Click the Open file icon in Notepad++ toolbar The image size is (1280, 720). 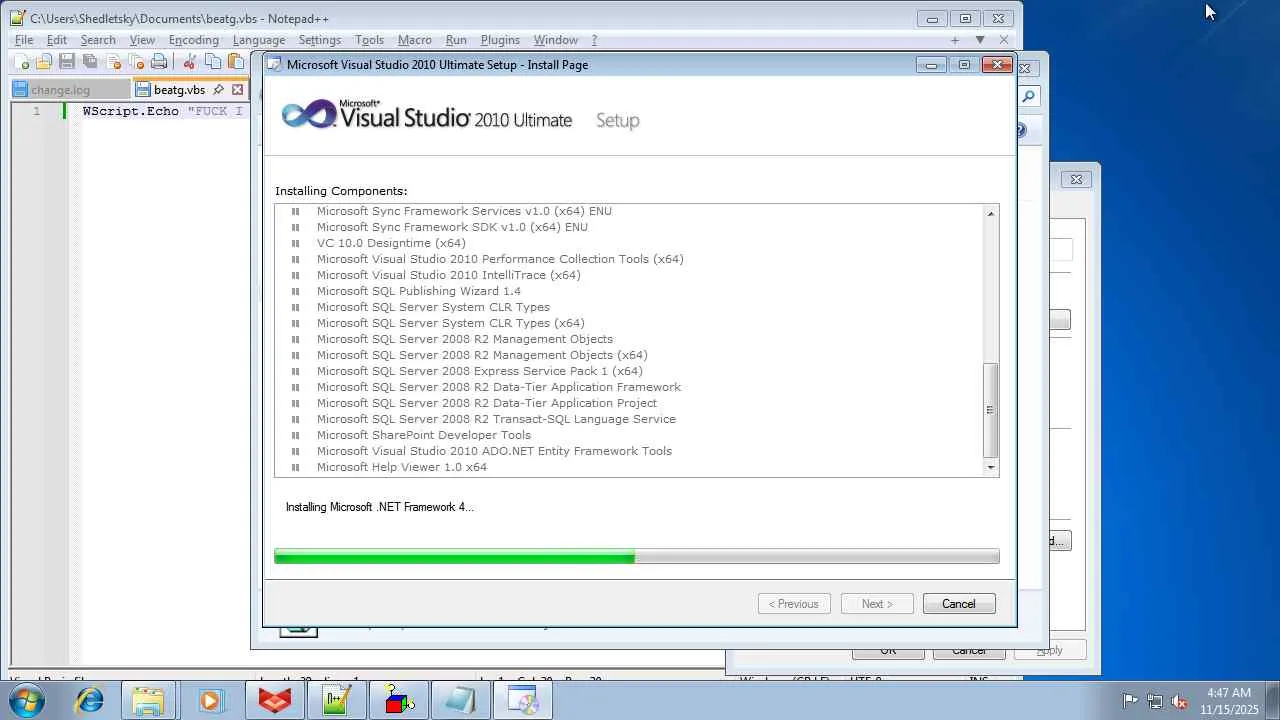click(x=43, y=62)
